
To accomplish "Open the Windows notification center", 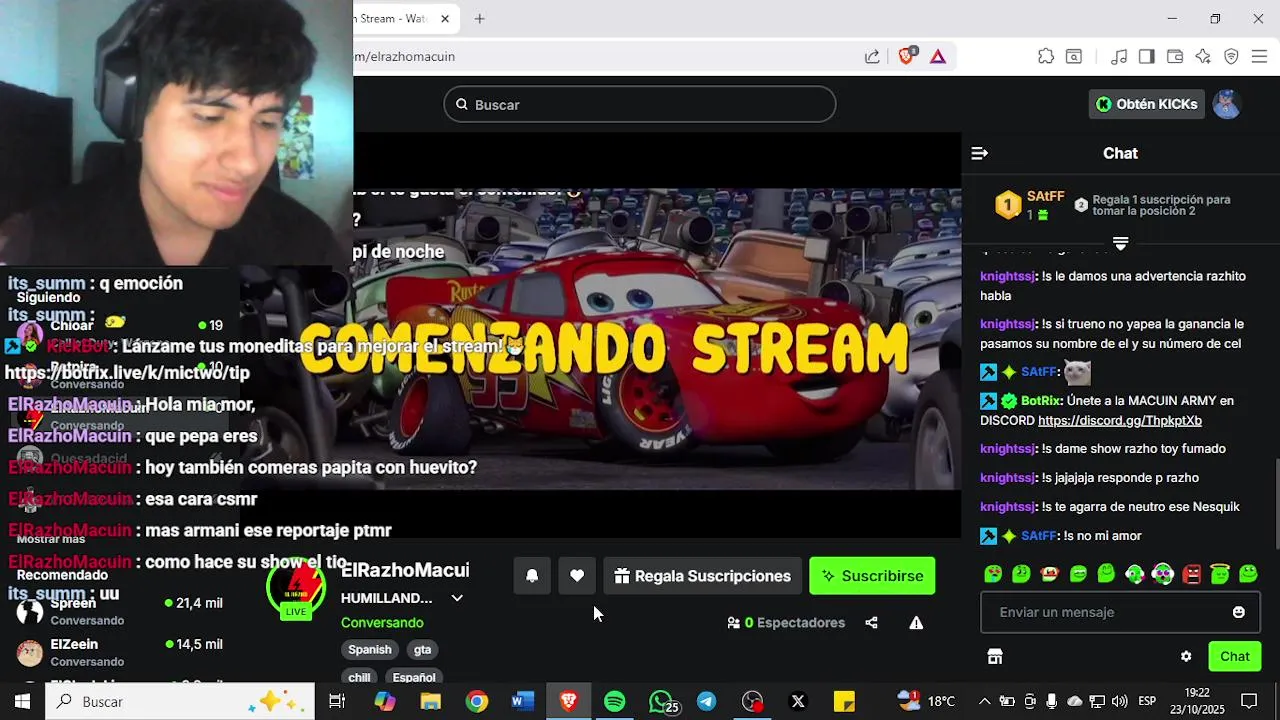I will coord(1249,702).
